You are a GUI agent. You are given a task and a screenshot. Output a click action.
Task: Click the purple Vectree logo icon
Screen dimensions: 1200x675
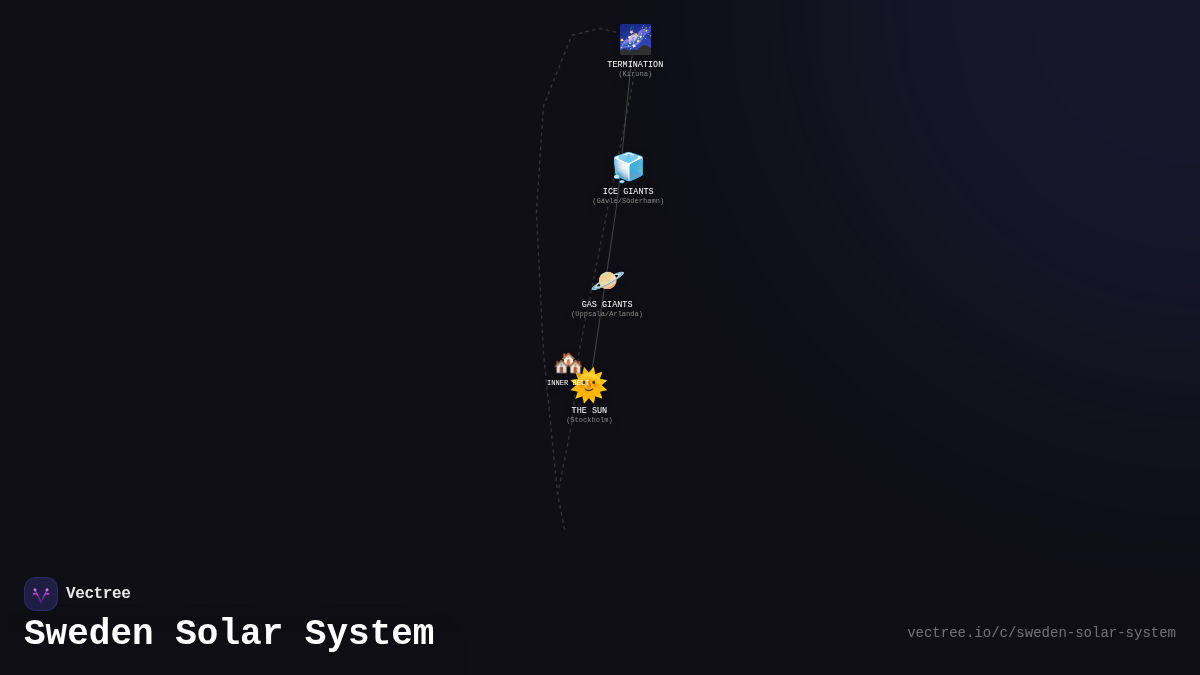(41, 593)
